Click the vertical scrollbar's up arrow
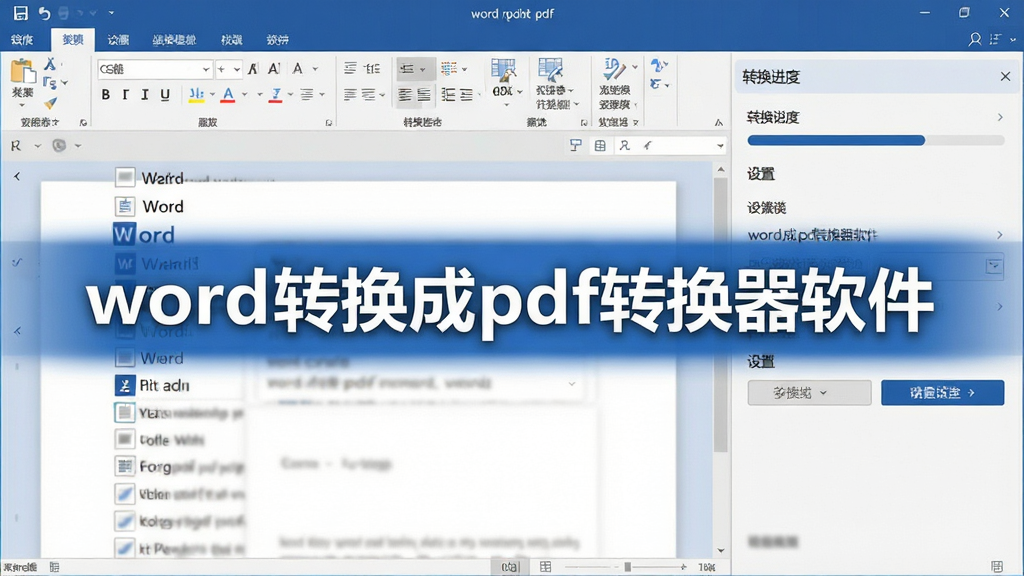Screen dimensions: 1024x576 (x=721, y=170)
